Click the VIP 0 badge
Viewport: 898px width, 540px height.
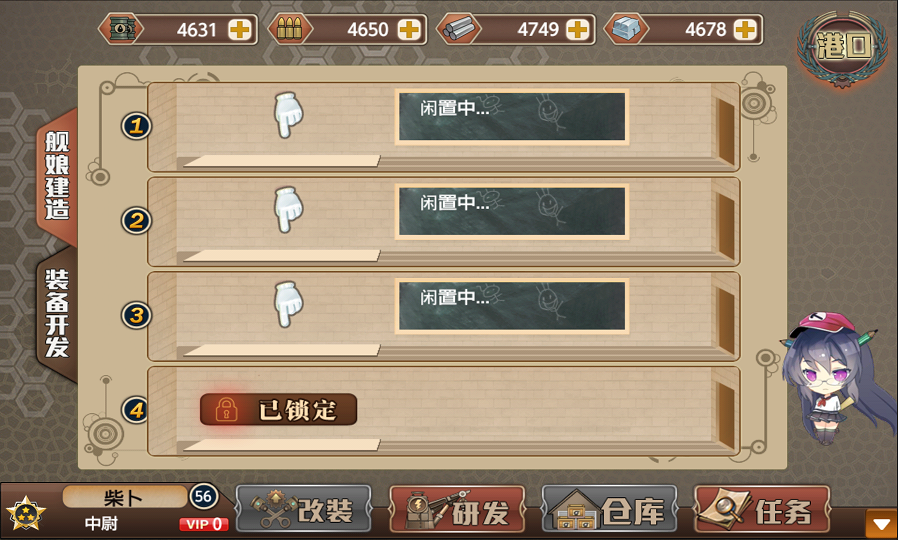204,524
